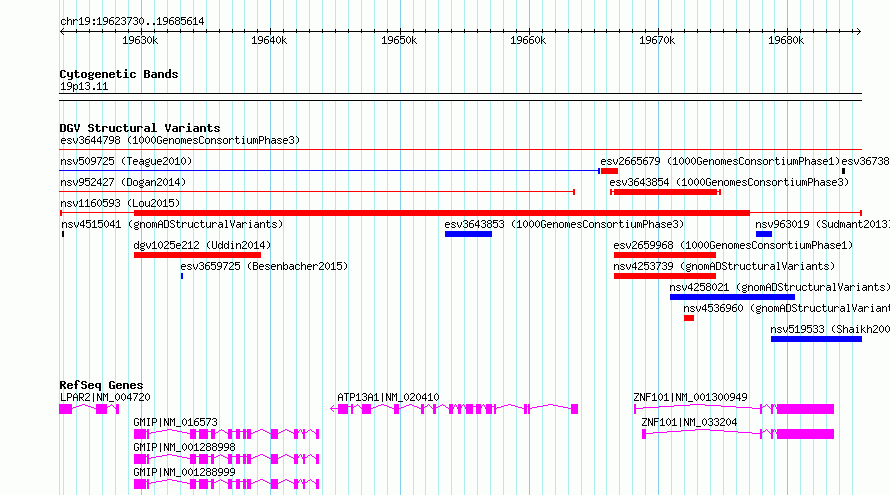Select variant label esv3659725 (Besenbacher2015)
This screenshot has height=495, width=890.
click(x=264, y=266)
